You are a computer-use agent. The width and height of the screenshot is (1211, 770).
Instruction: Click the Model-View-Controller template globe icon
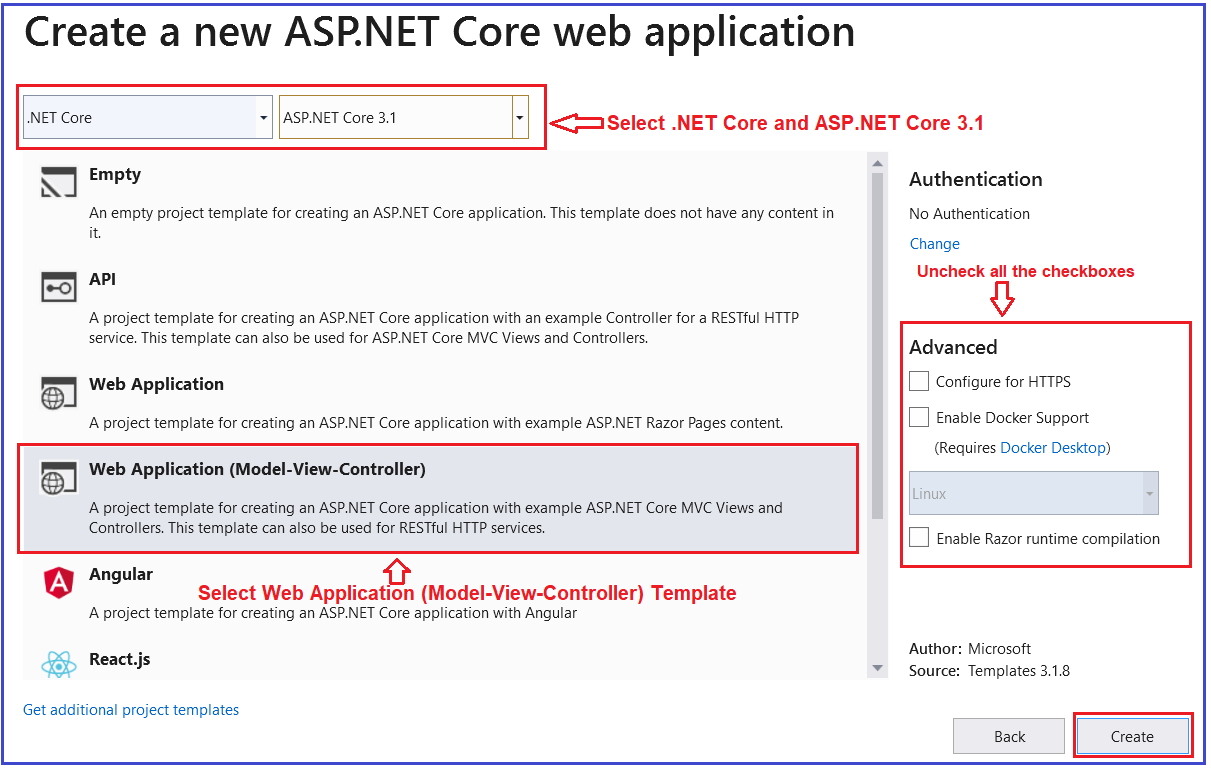58,477
